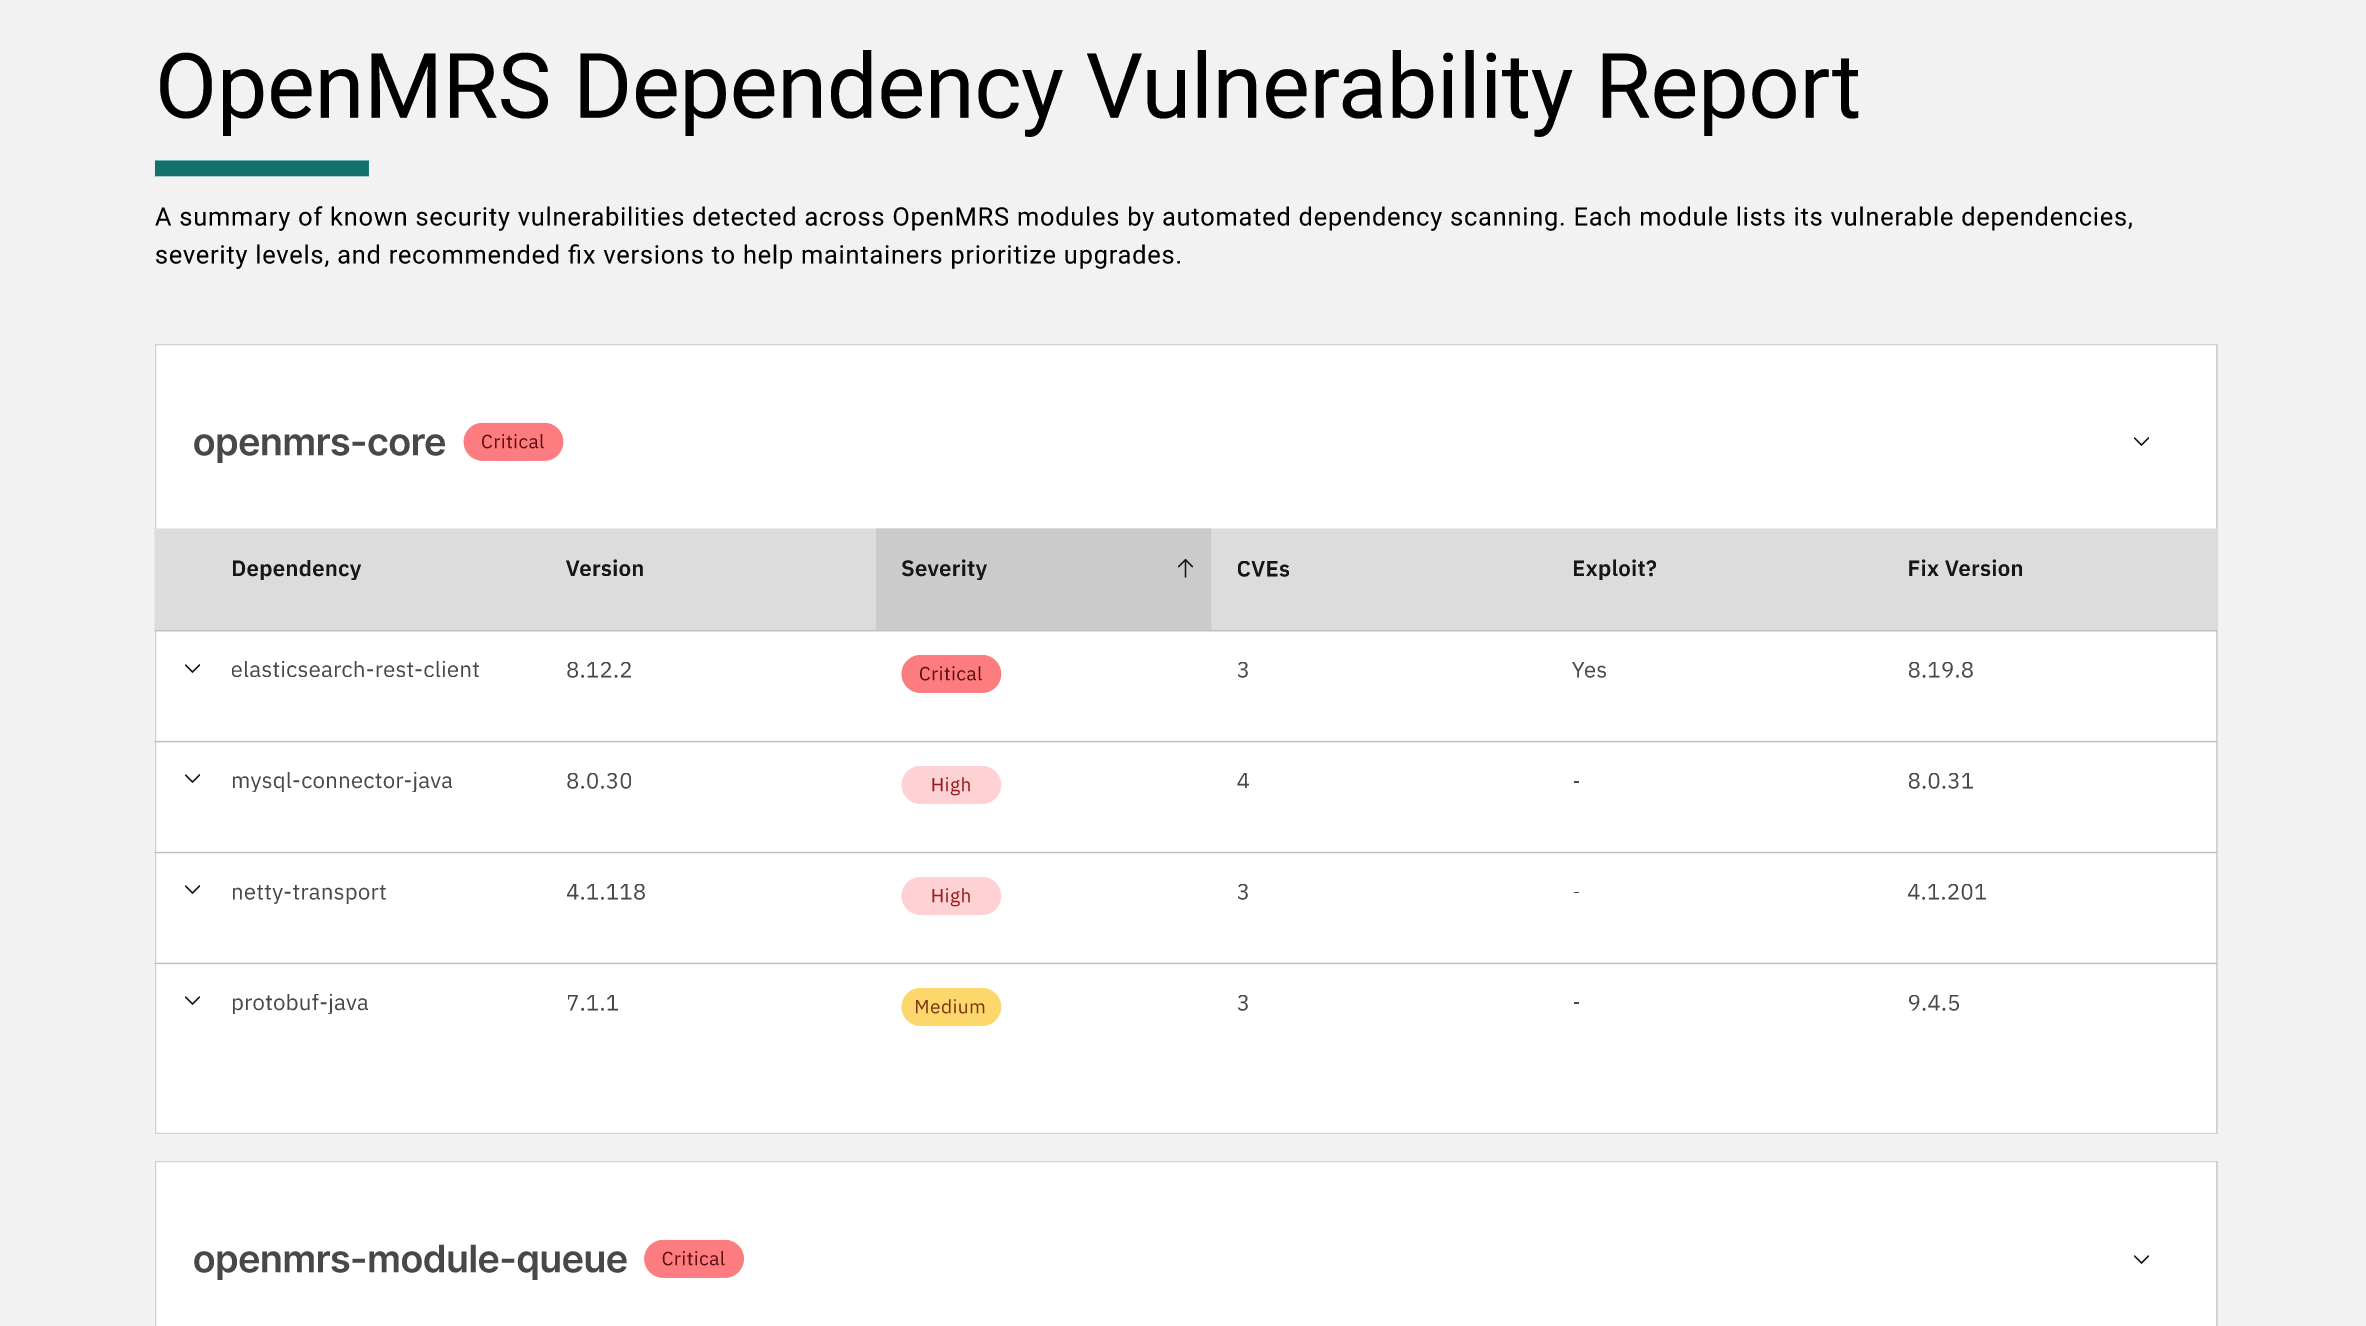Sort table by CVEs column
The height and width of the screenshot is (1326, 2366).
coord(1262,569)
